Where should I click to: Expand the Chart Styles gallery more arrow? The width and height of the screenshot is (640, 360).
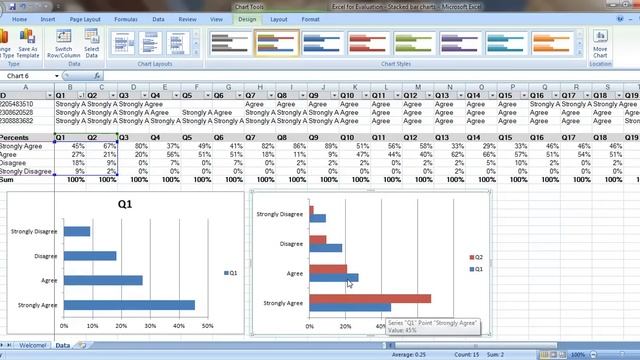[x=580, y=52]
